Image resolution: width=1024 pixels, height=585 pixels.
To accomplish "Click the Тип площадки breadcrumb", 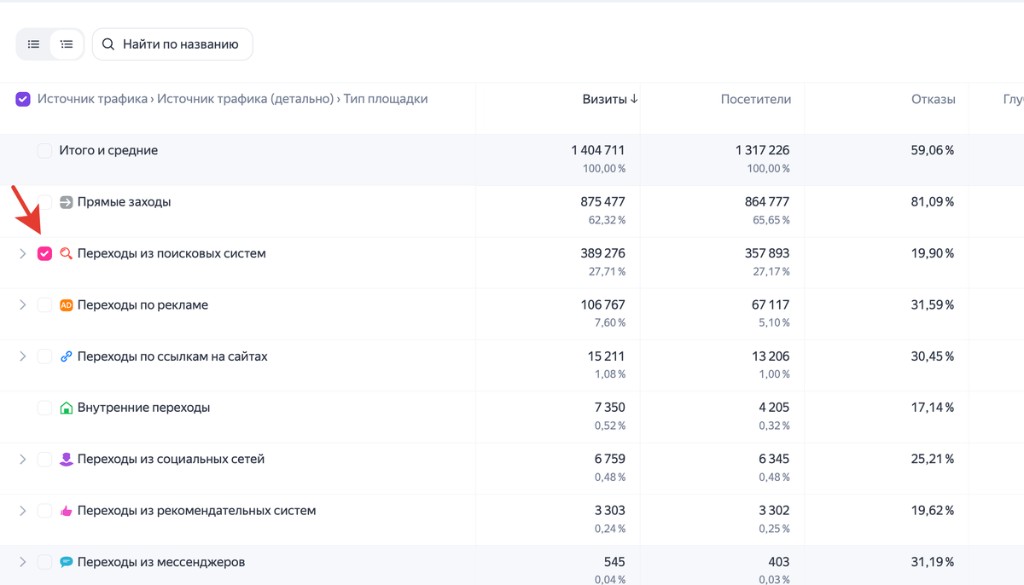I will (385, 99).
